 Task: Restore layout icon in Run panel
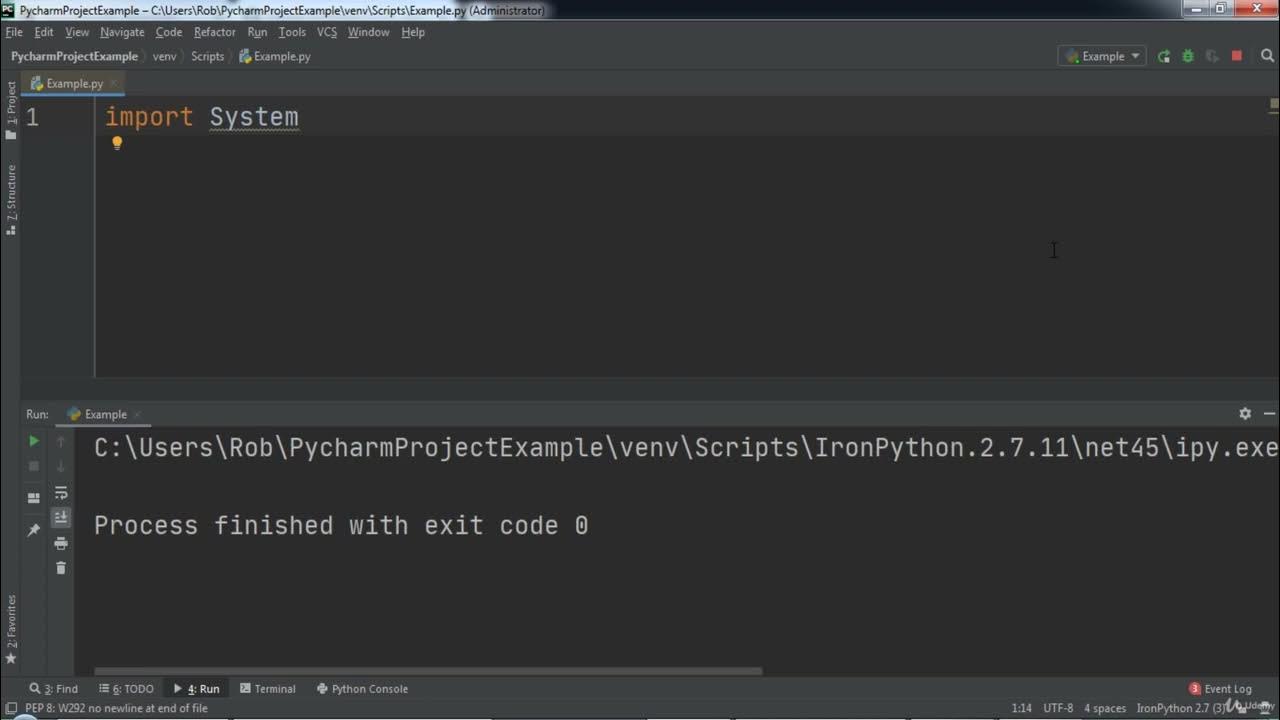coord(34,497)
